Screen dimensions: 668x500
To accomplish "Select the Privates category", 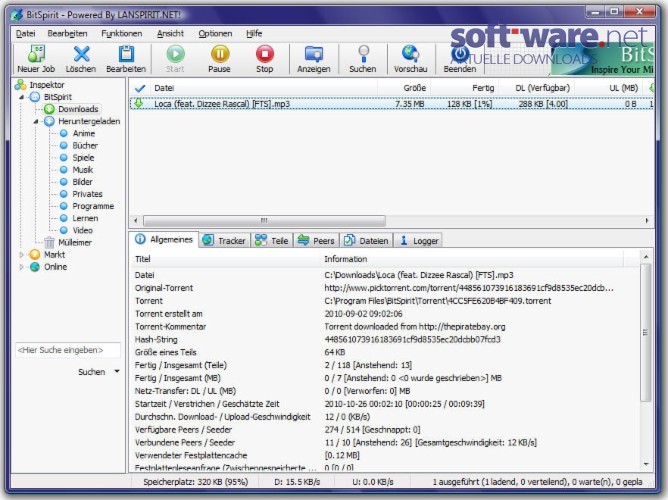I will click(x=87, y=194).
